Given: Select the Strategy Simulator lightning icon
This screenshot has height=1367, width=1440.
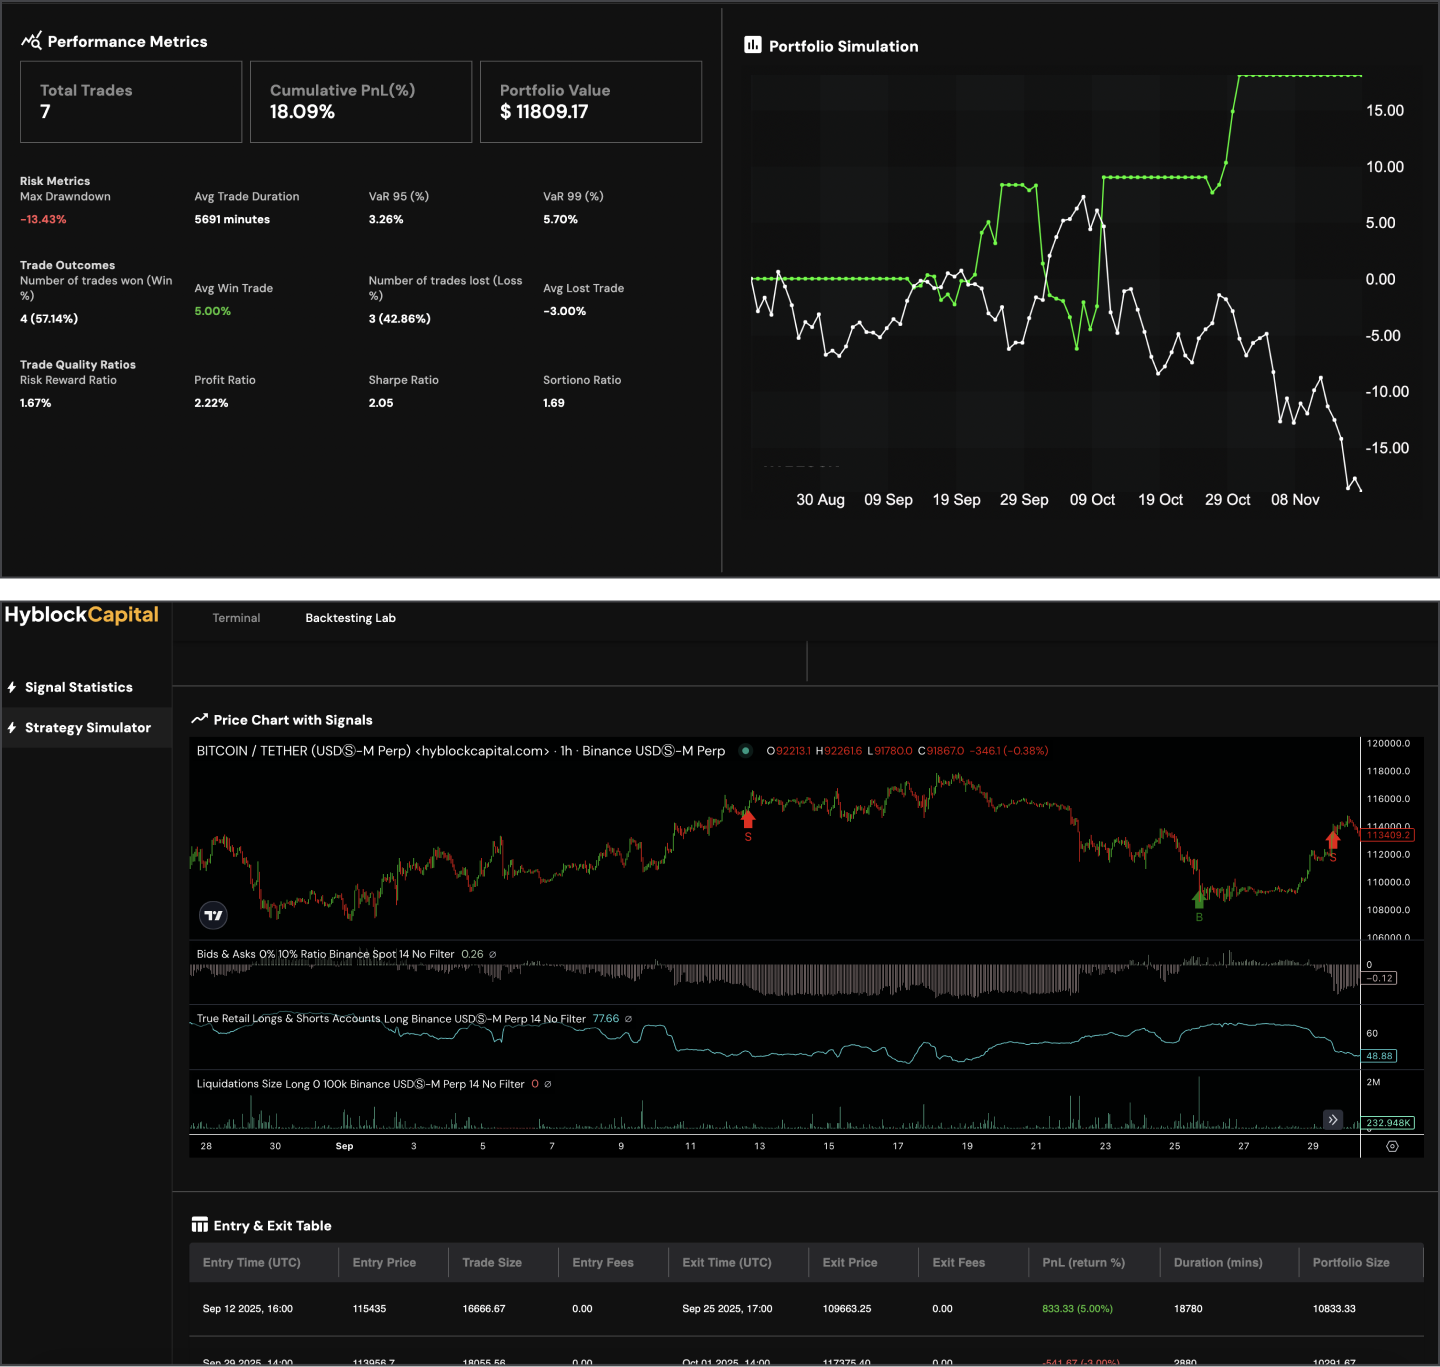Looking at the screenshot, I should pos(11,727).
